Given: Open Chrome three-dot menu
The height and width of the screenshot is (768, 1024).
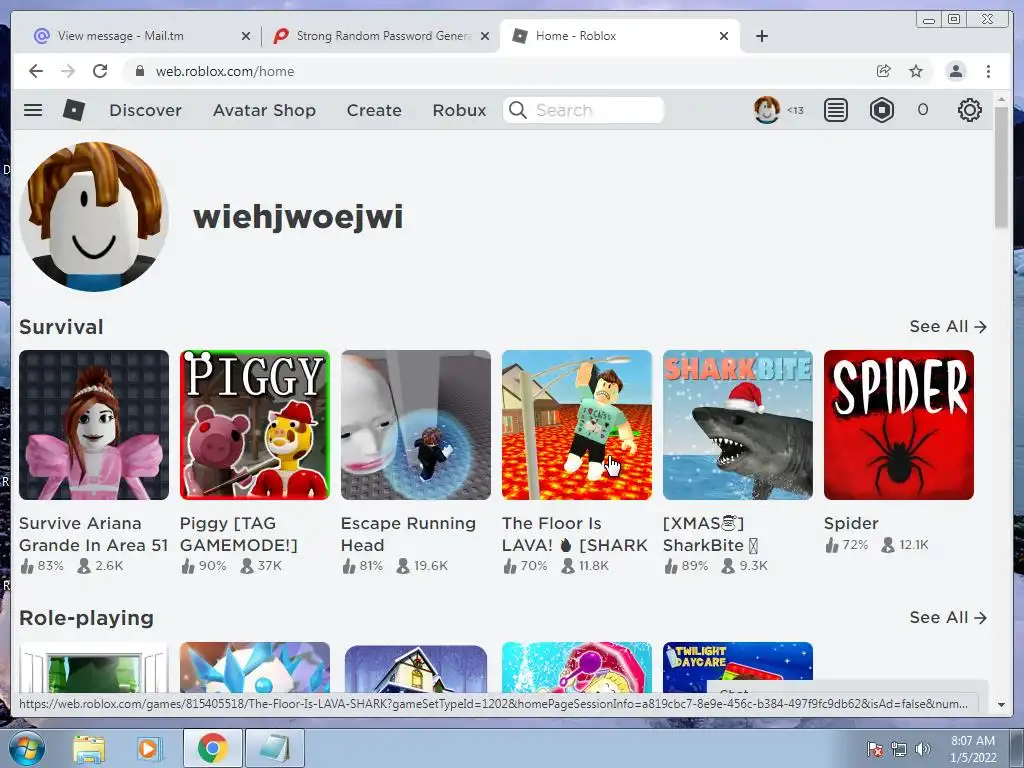Looking at the screenshot, I should 988,71.
